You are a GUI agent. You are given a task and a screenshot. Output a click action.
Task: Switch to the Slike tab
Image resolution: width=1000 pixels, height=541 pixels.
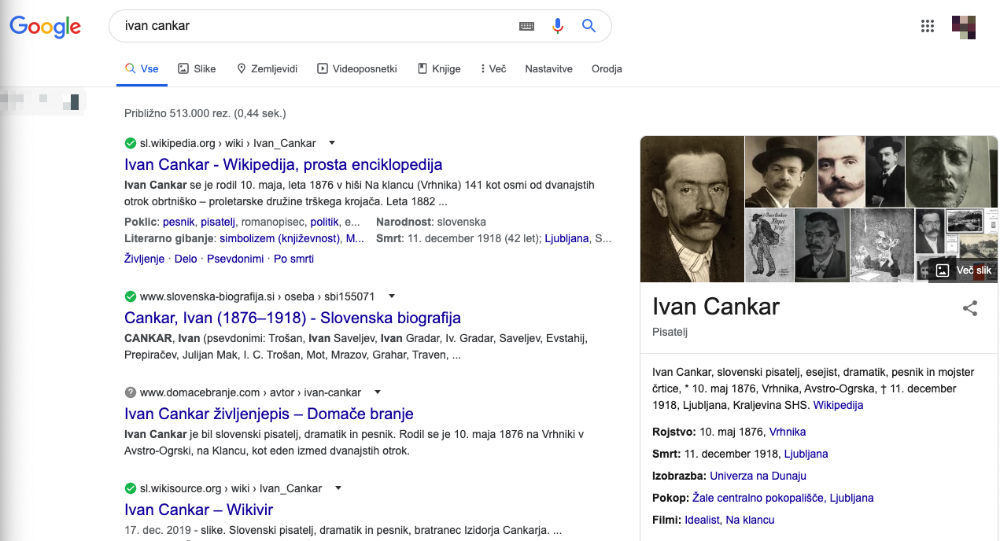click(196, 69)
